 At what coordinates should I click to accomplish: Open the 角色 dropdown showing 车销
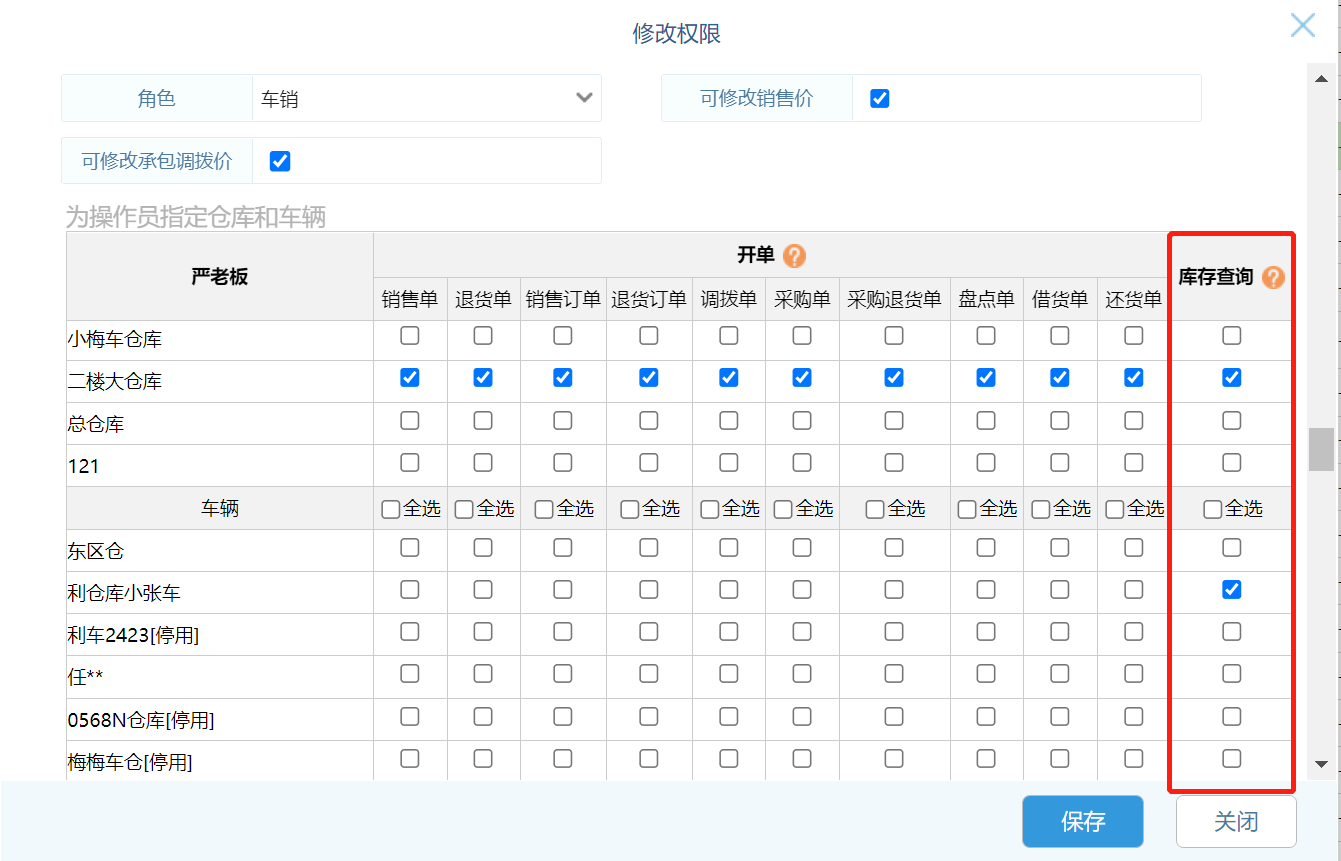[427, 98]
